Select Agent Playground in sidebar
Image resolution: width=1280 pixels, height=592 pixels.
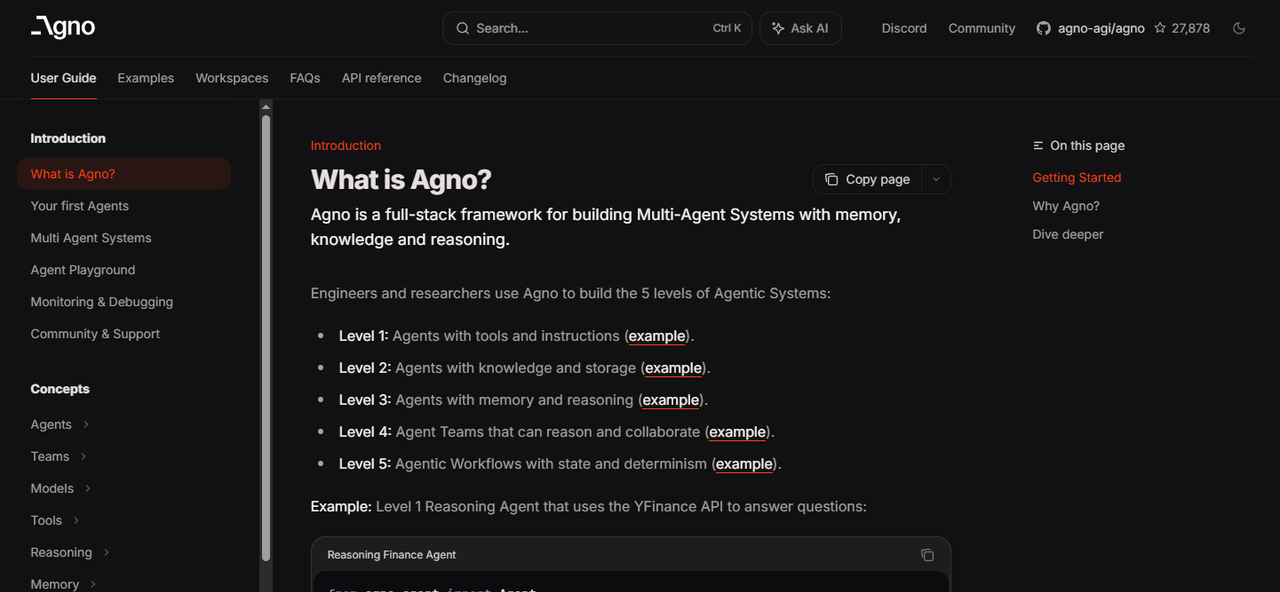pyautogui.click(x=82, y=270)
